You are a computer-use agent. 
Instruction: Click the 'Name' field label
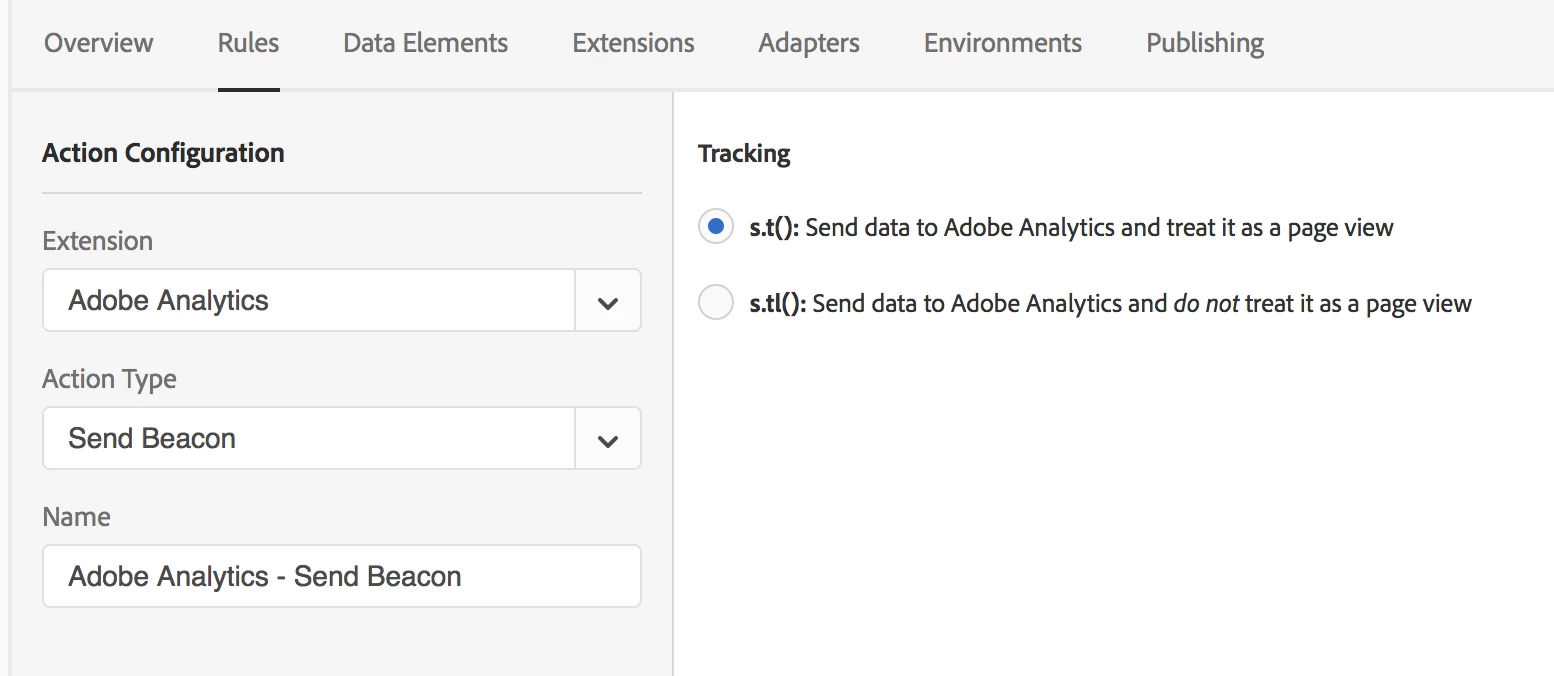76,517
